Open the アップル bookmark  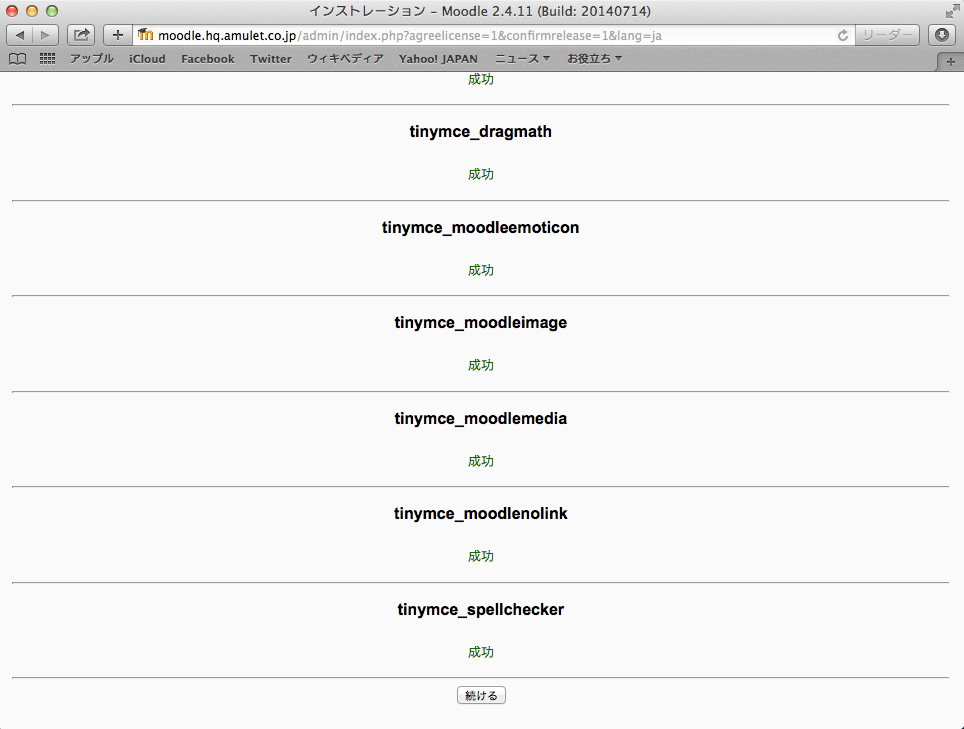coord(92,59)
